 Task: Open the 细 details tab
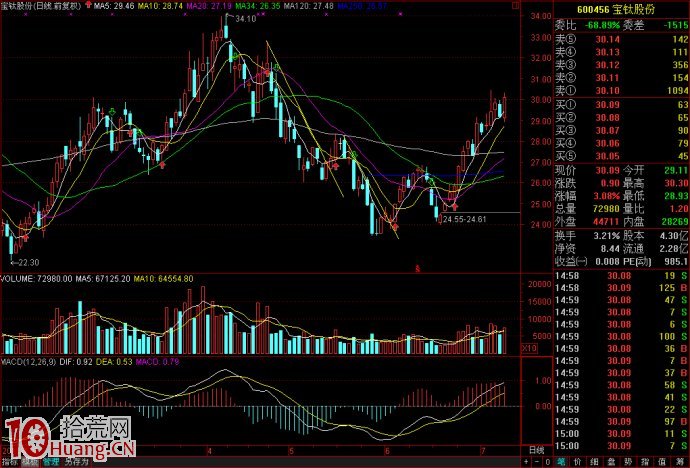click(x=595, y=462)
